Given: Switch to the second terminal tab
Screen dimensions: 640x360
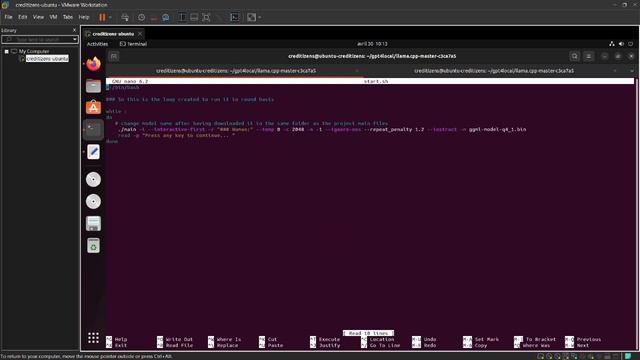Looking at the screenshot, I should pos(494,71).
